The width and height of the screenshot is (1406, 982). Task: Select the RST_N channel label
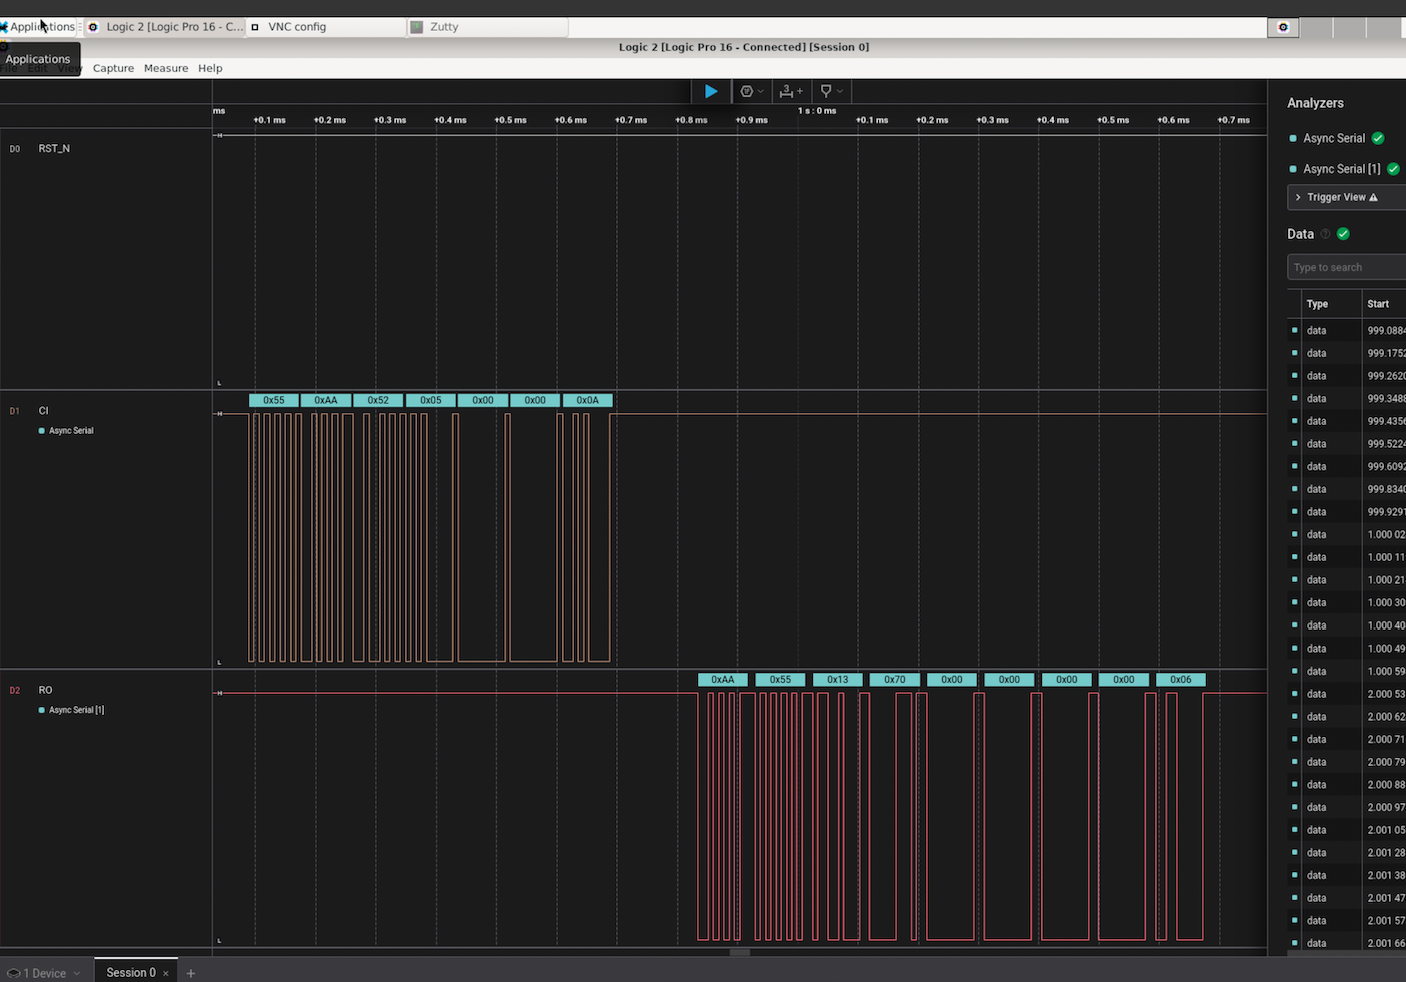point(54,148)
